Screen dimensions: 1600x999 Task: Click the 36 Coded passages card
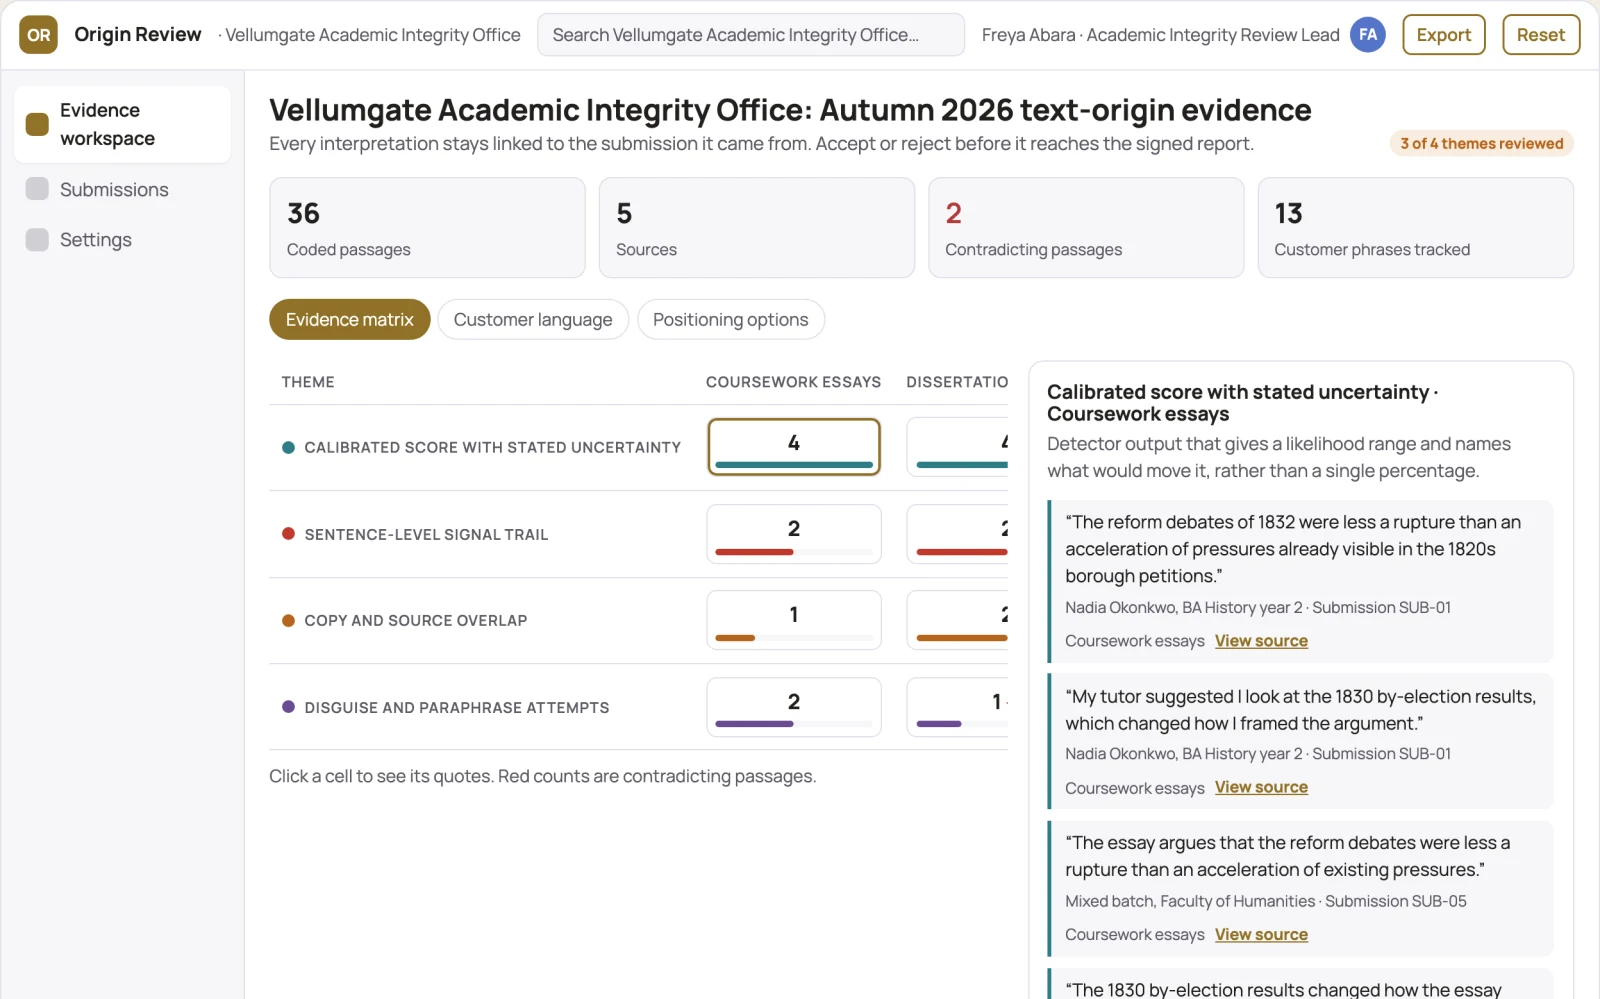[427, 228]
